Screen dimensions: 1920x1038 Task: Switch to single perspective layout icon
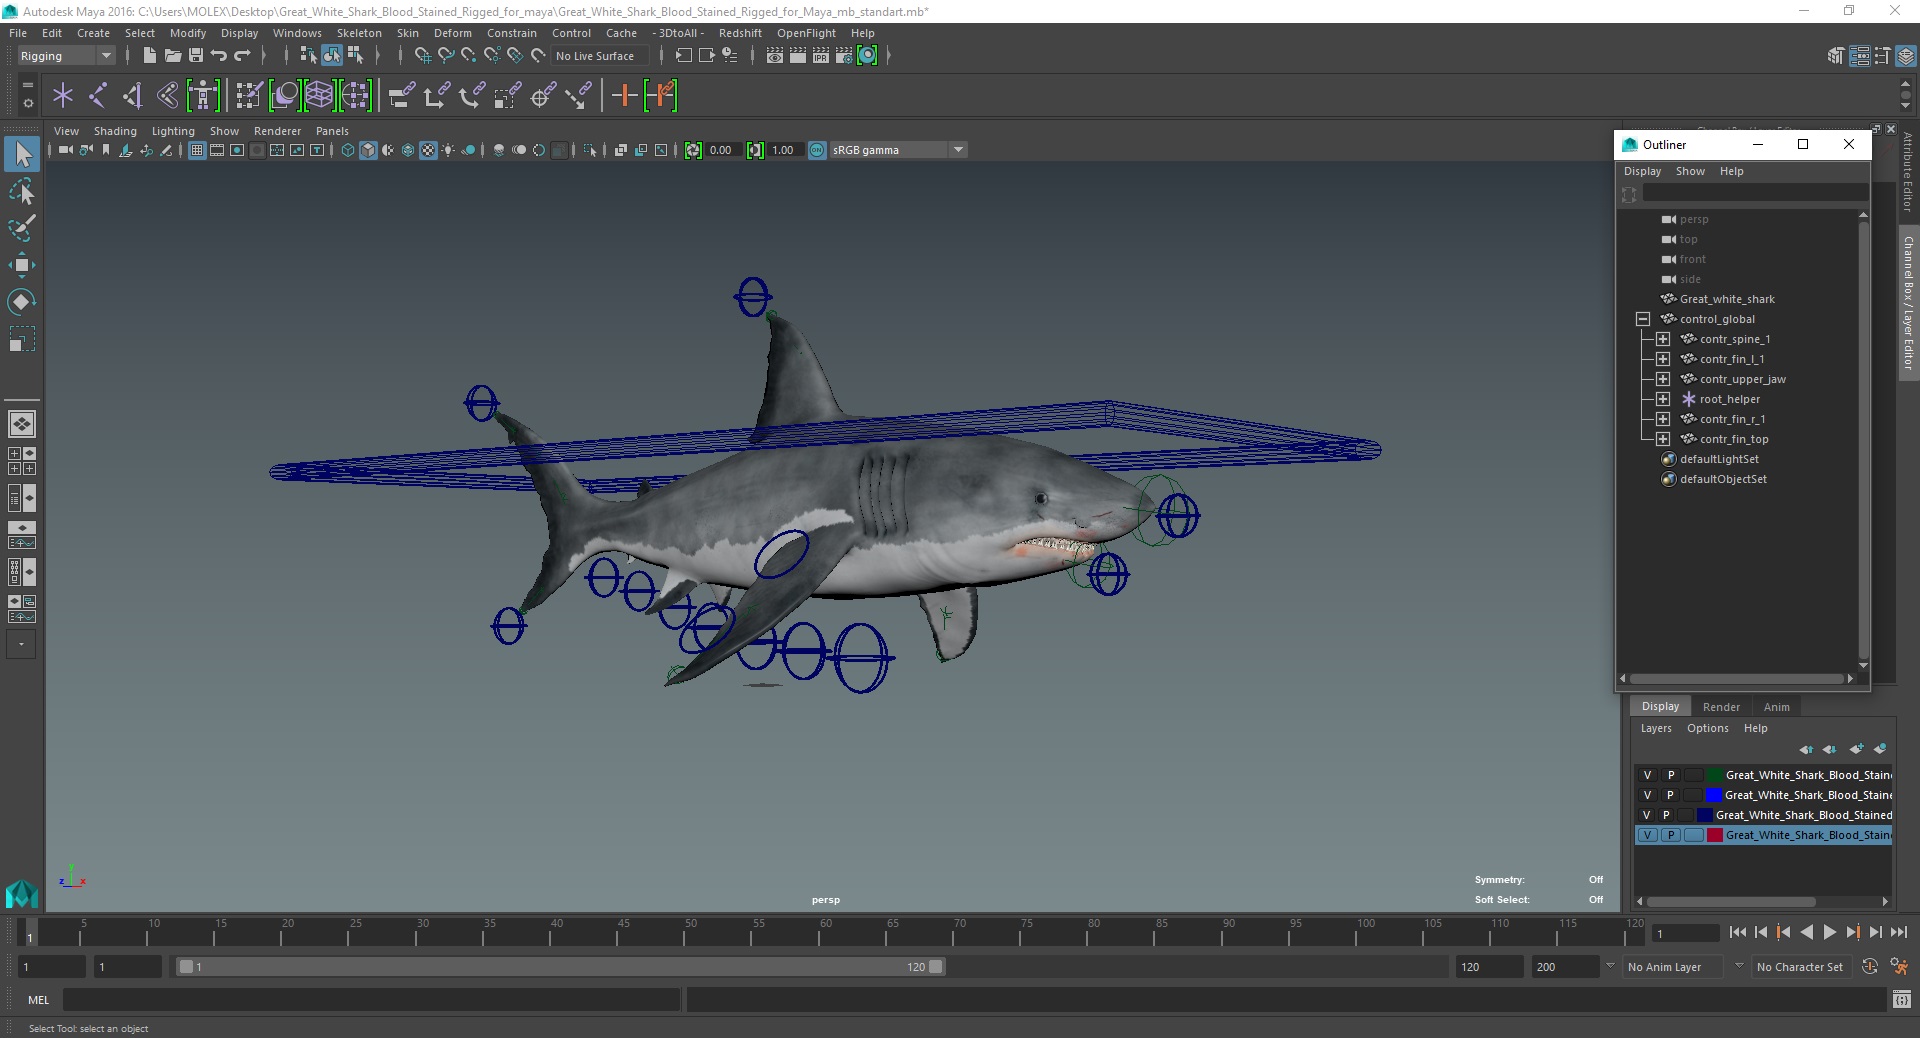tap(22, 424)
